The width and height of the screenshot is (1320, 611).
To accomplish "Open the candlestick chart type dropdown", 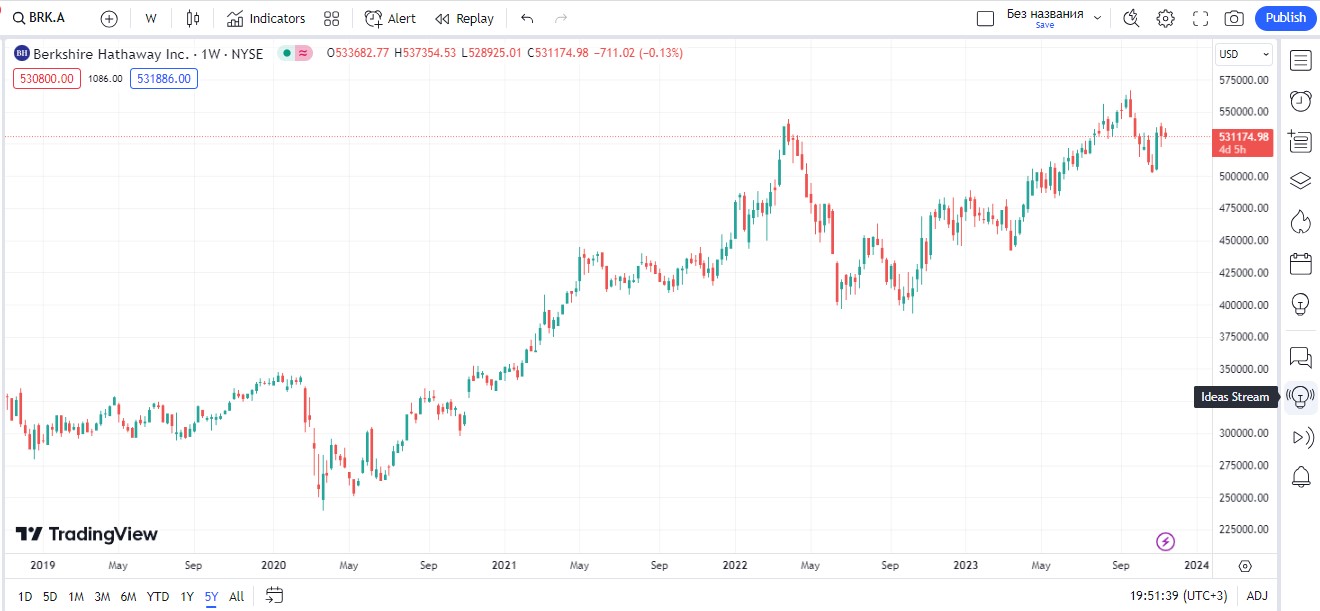I will click(x=193, y=18).
